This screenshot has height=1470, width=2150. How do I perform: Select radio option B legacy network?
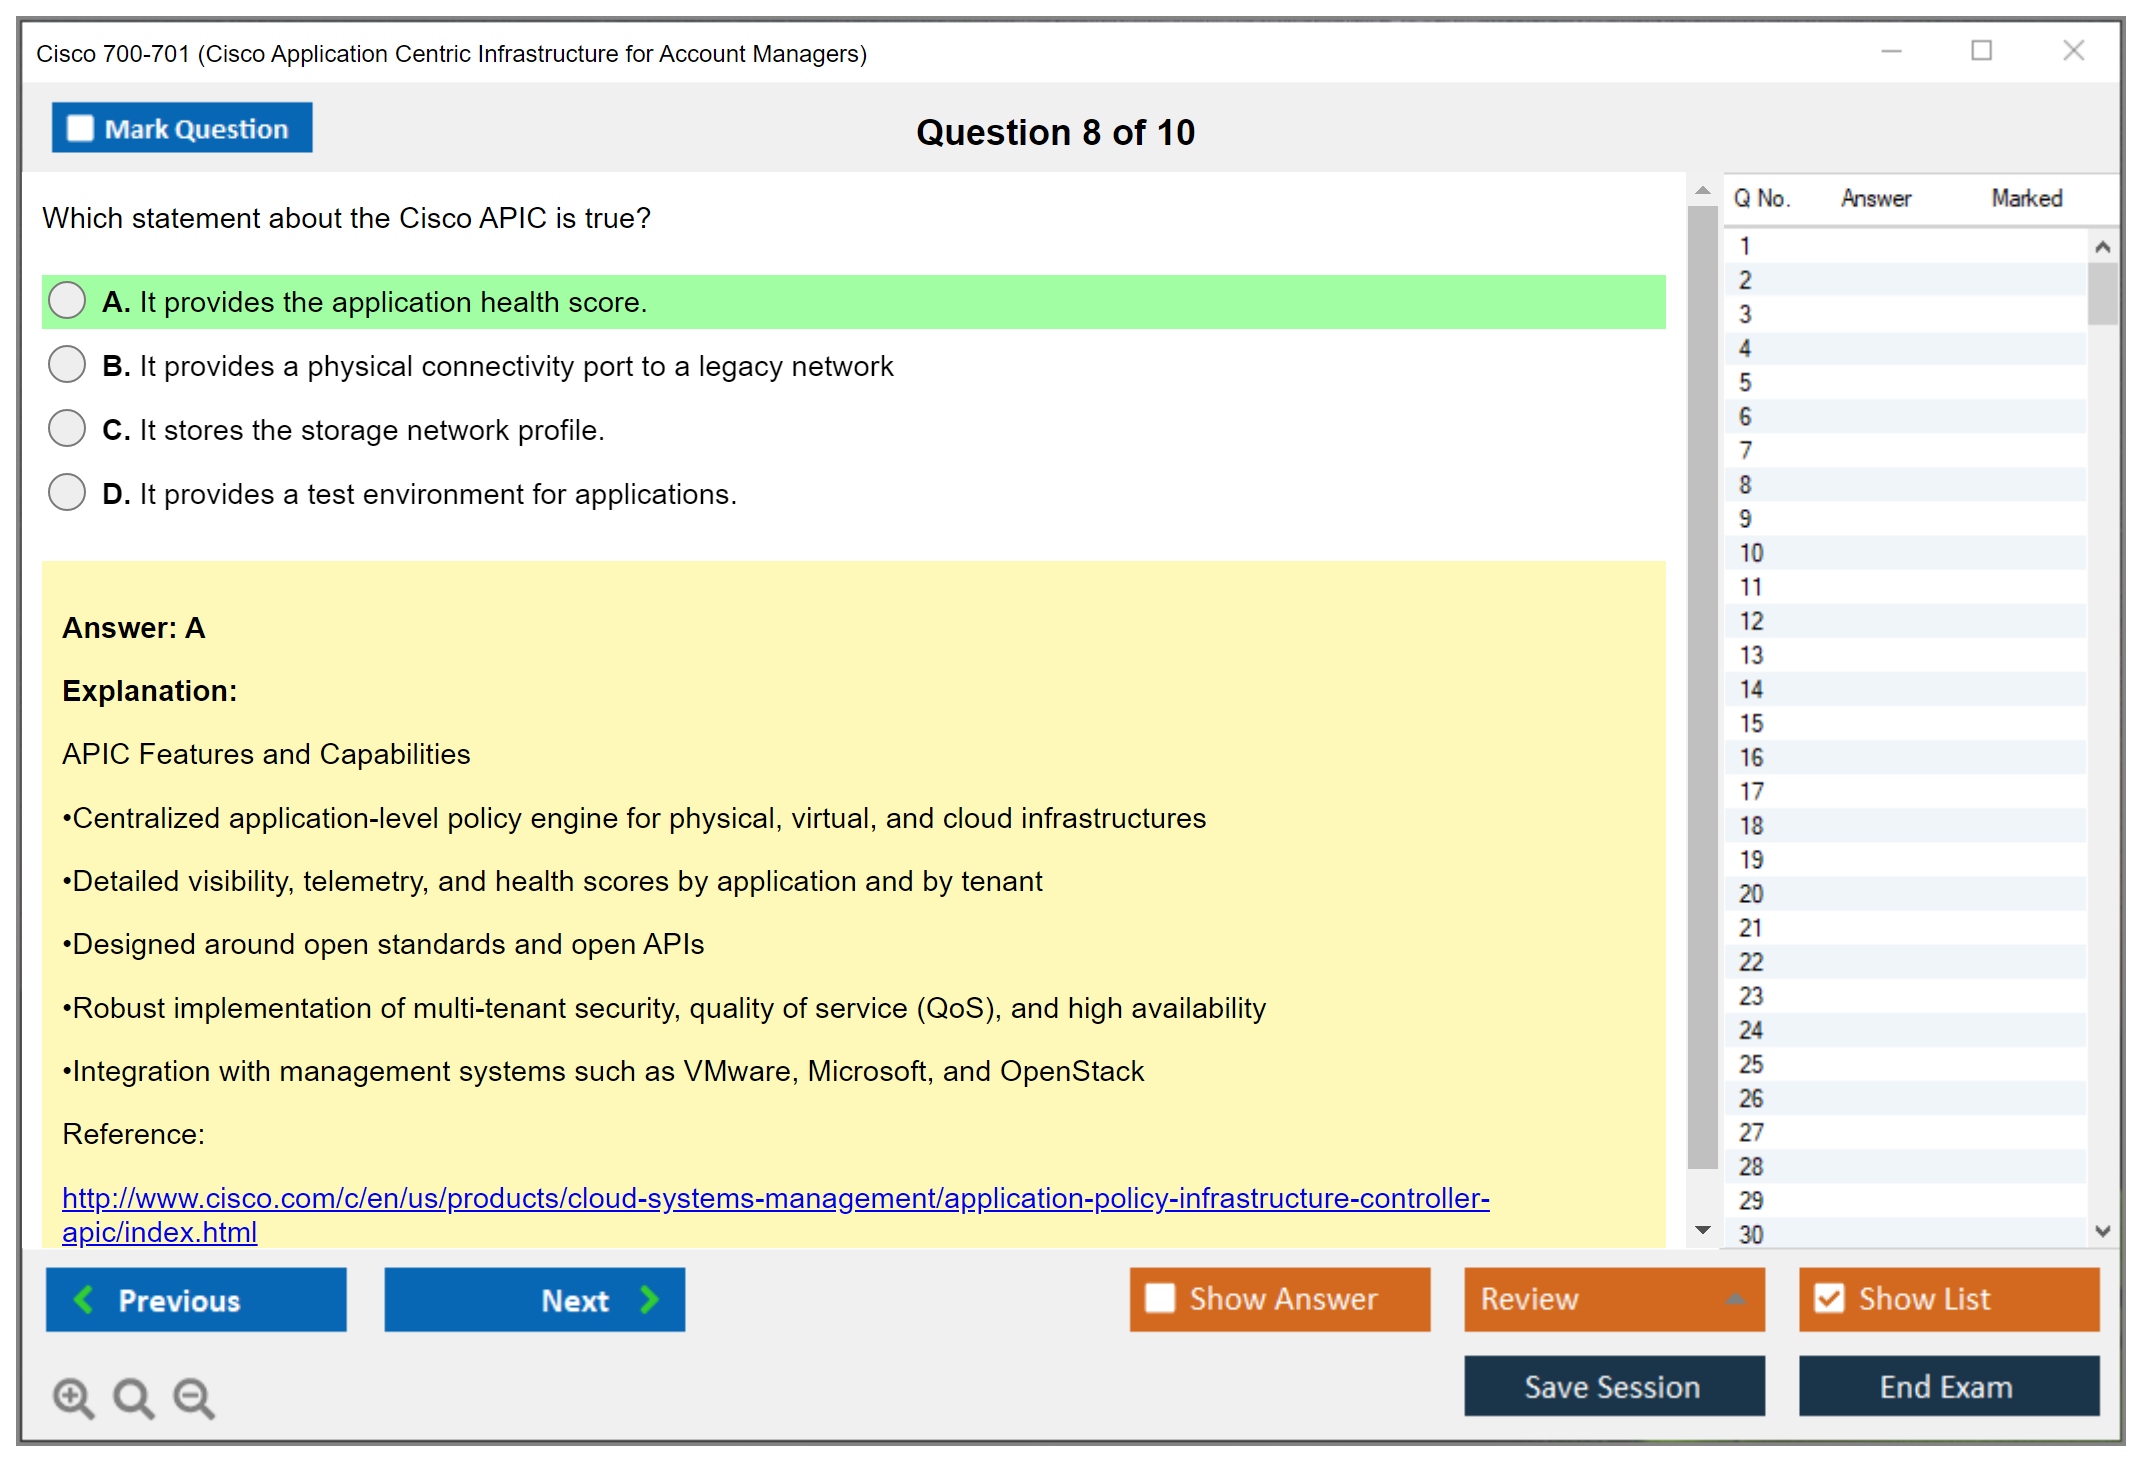pyautogui.click(x=67, y=365)
